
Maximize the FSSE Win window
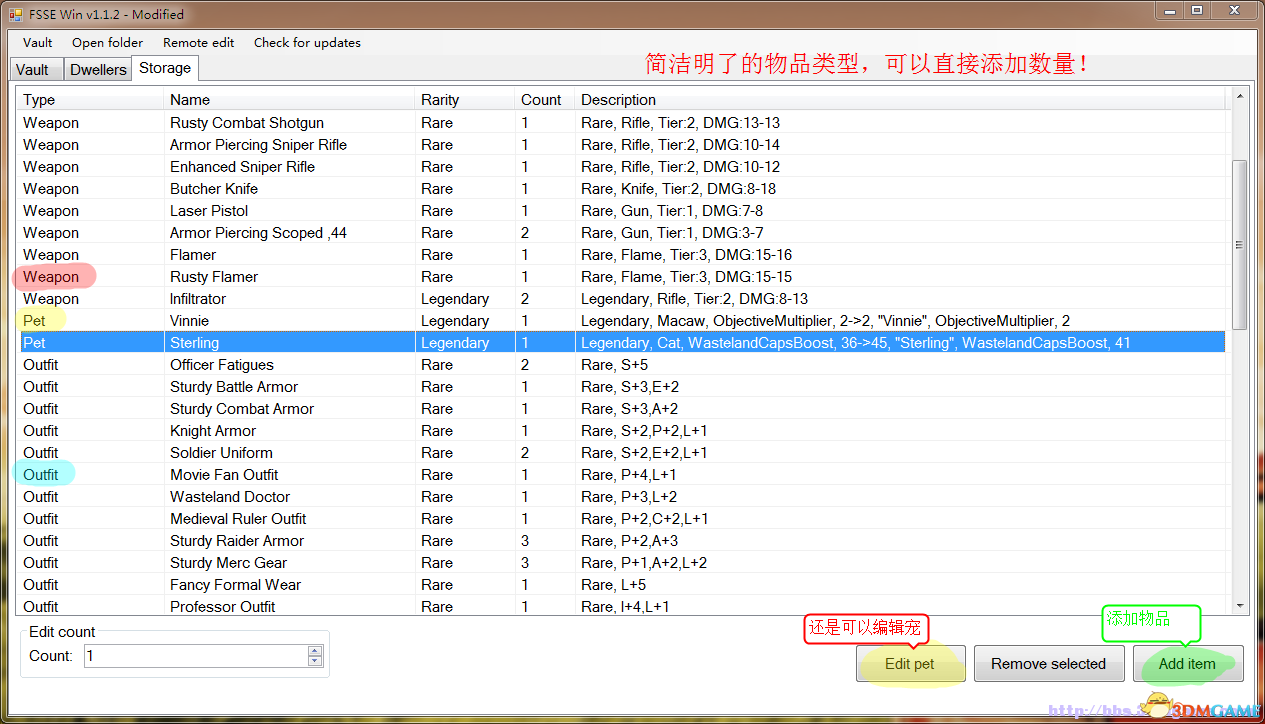(1197, 10)
